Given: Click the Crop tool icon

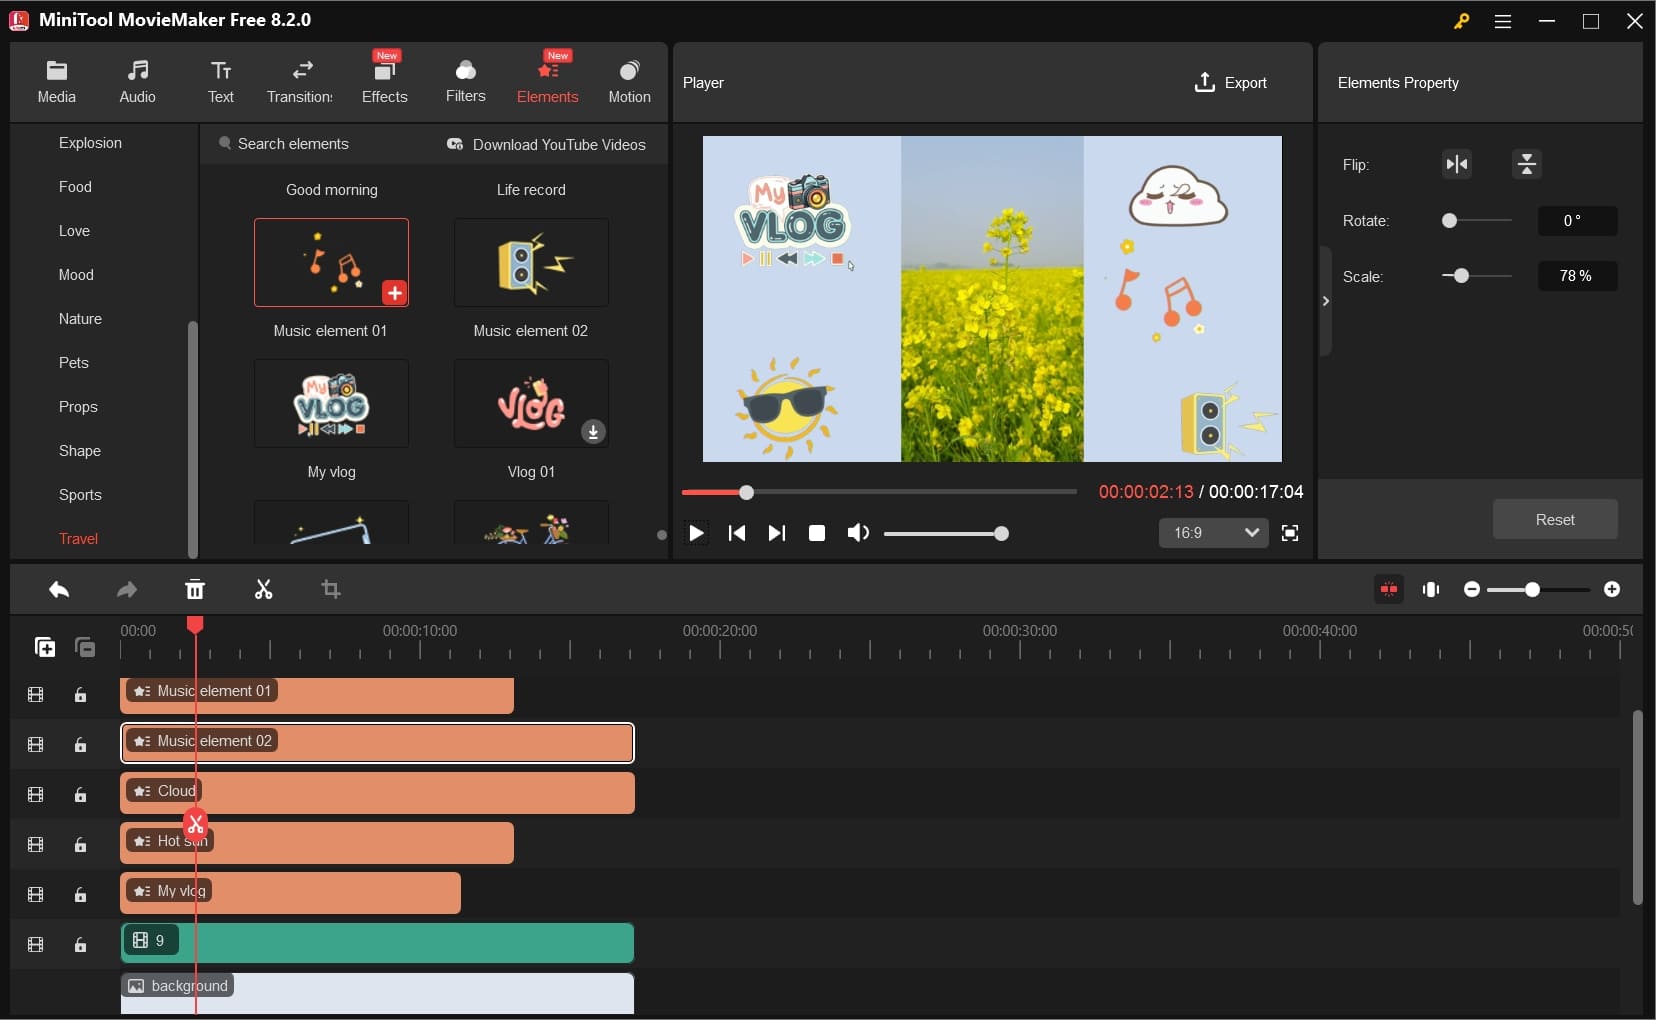Looking at the screenshot, I should pyautogui.click(x=331, y=590).
